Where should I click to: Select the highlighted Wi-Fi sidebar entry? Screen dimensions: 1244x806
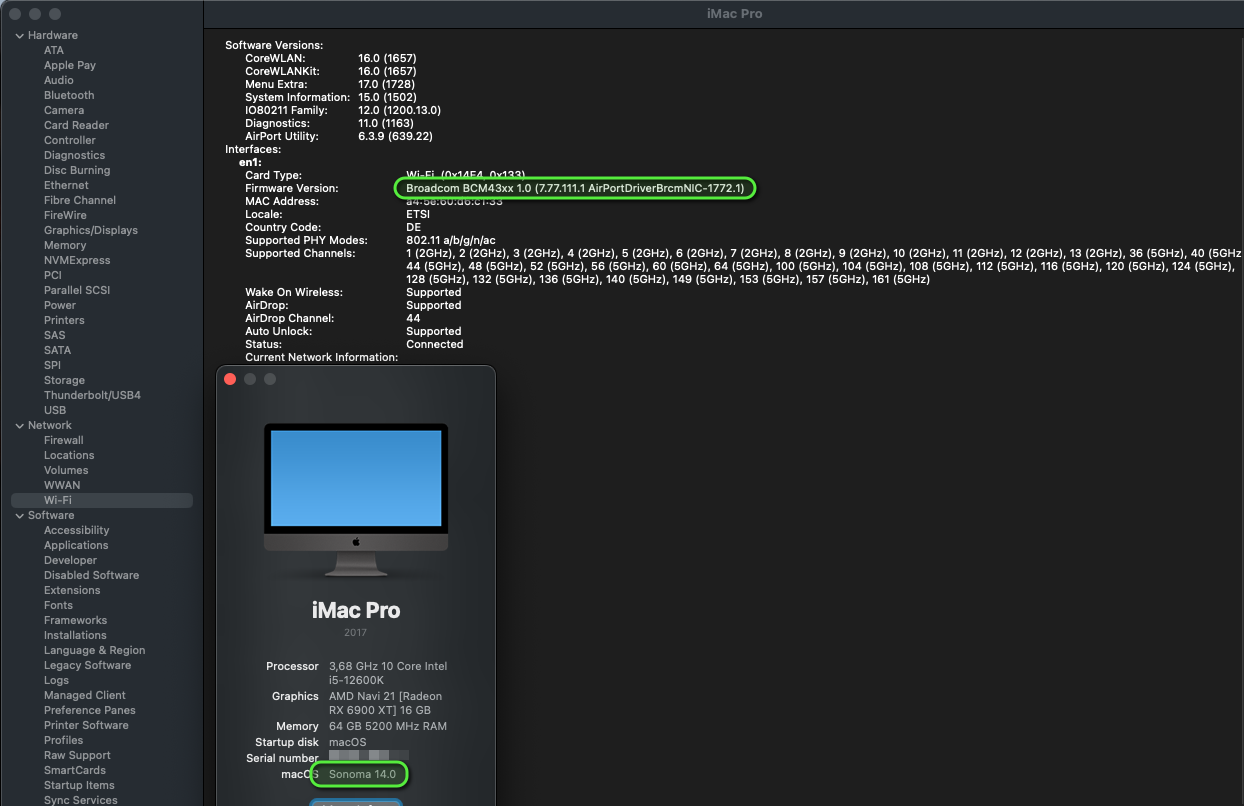(x=102, y=500)
